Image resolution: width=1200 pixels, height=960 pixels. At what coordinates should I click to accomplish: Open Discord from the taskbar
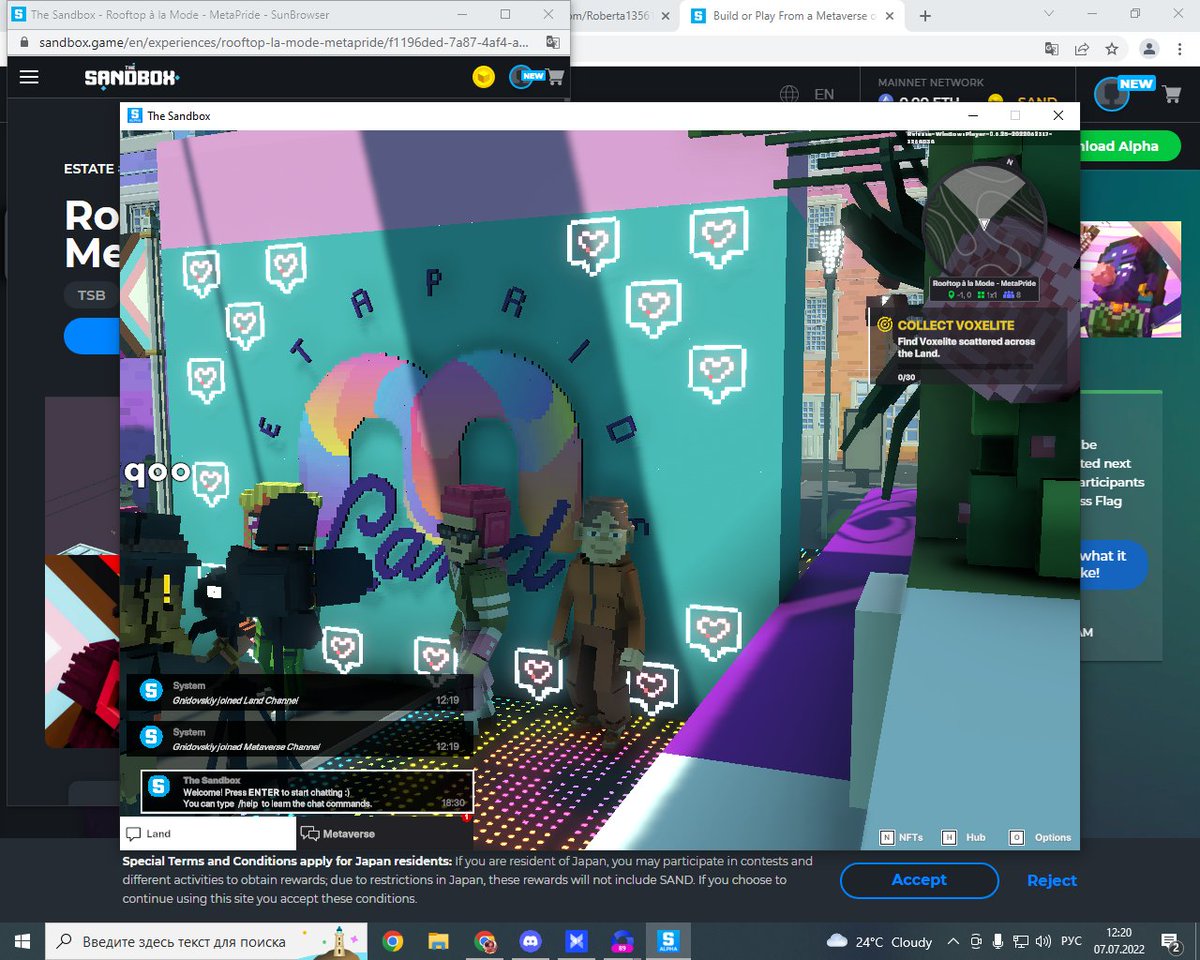tap(531, 941)
